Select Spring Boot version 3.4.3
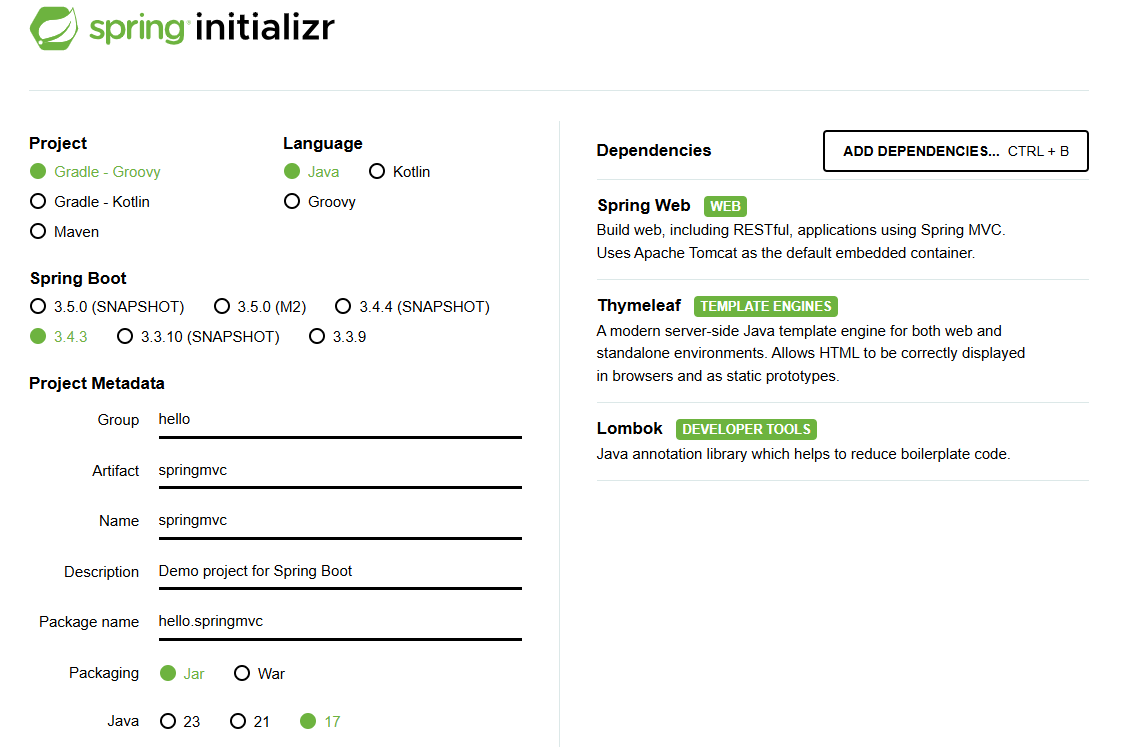This screenshot has width=1122, height=747. [59, 337]
